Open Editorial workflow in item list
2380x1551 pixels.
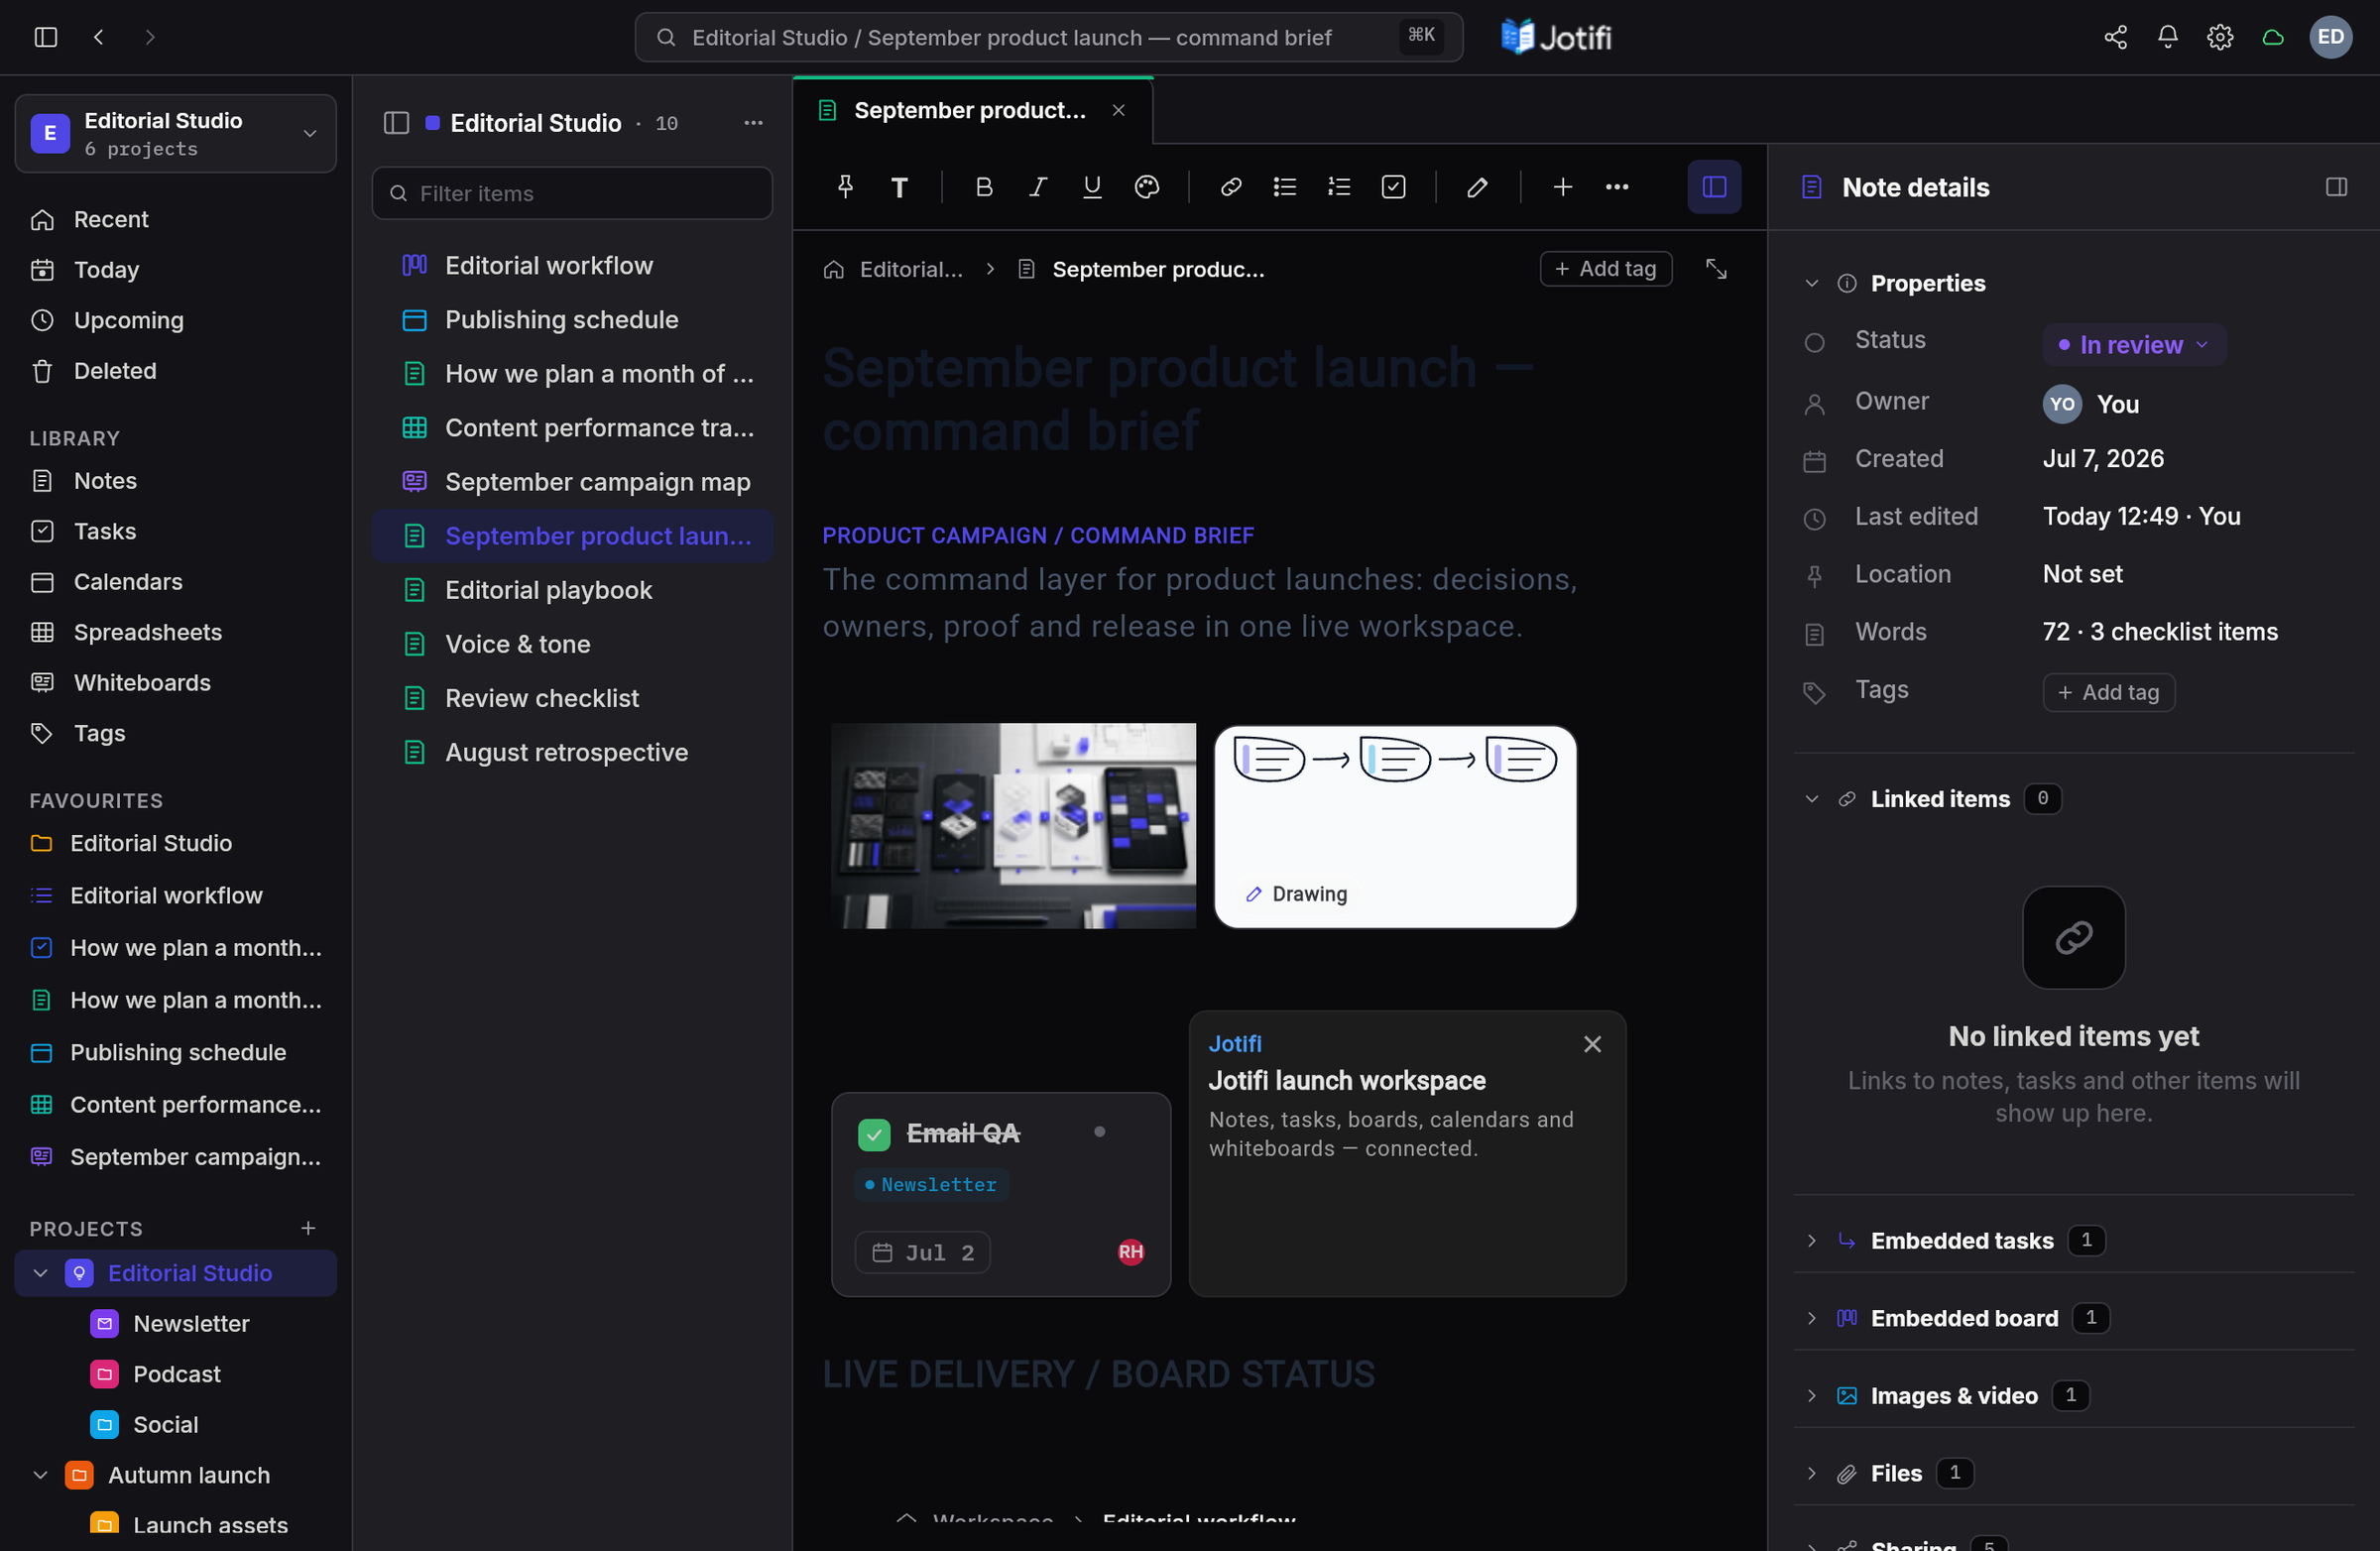571,265
